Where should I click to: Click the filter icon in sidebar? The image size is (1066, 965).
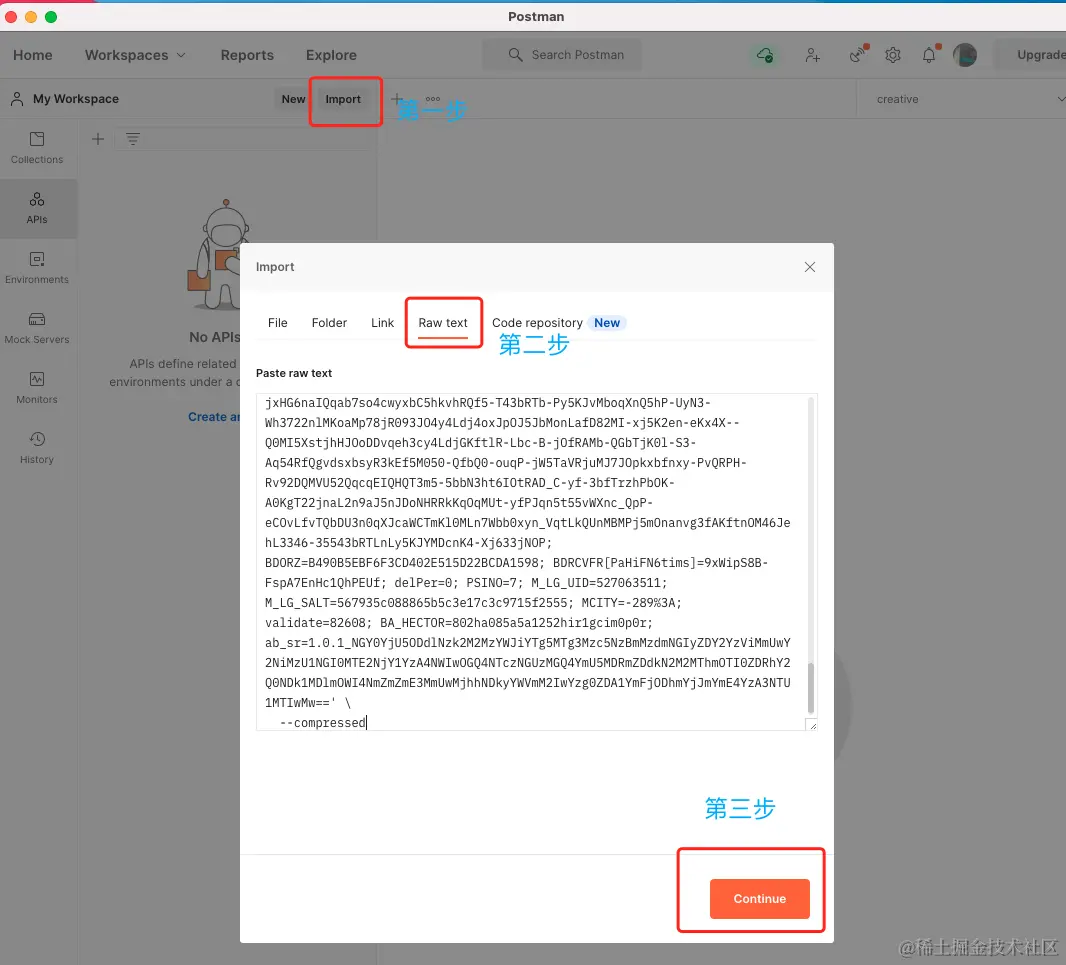pos(133,139)
